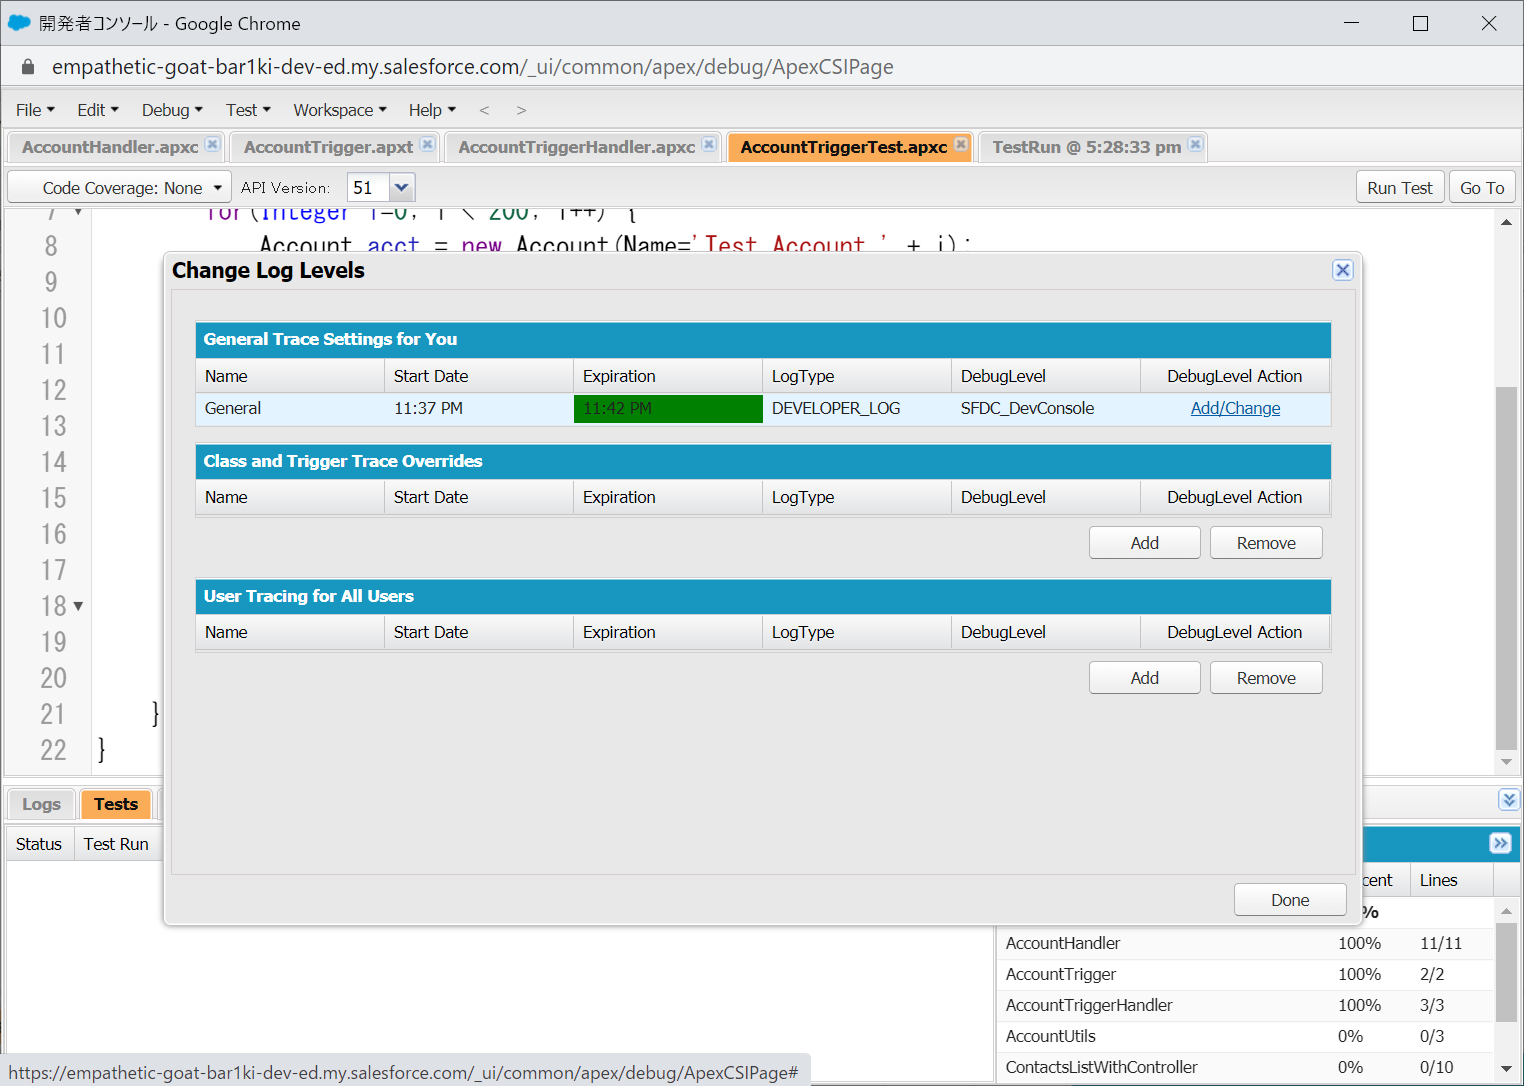Click the SFDC_DevConsole debug level cell

click(x=1046, y=409)
